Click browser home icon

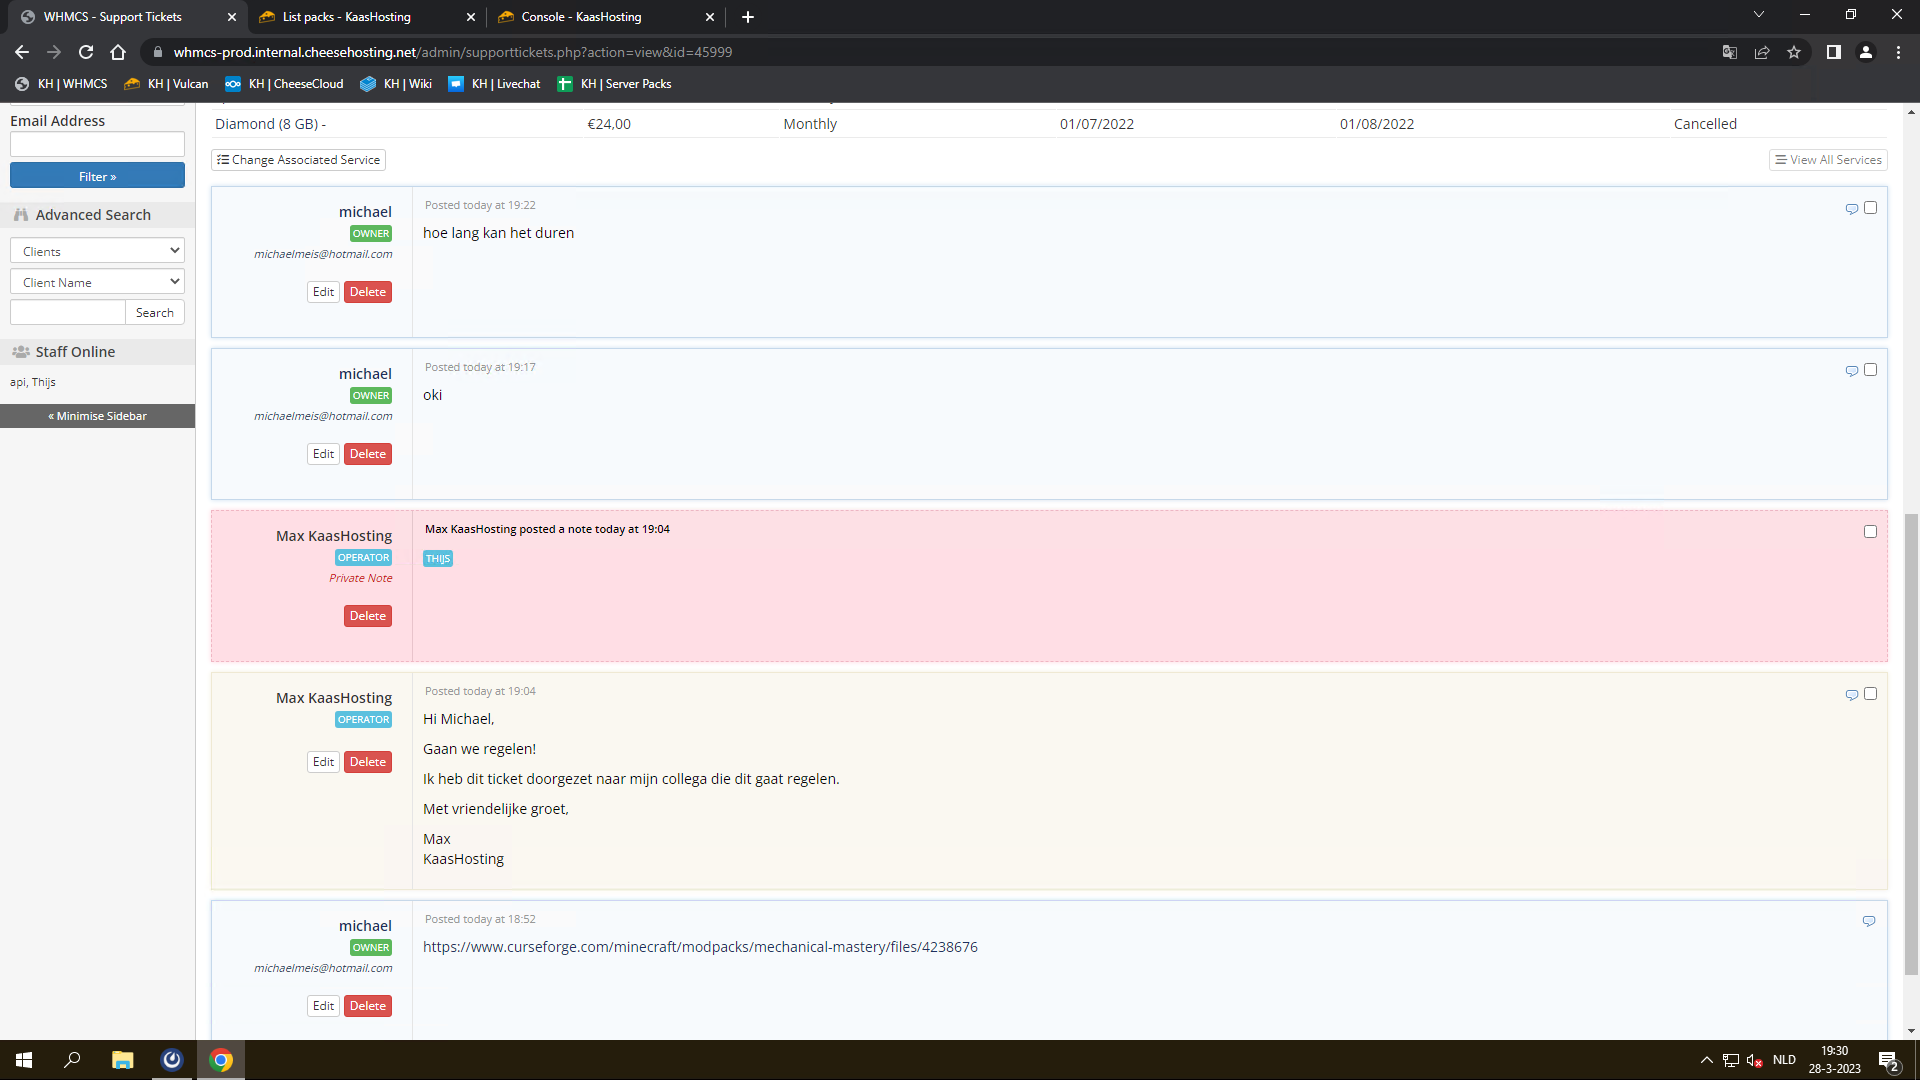click(x=118, y=52)
